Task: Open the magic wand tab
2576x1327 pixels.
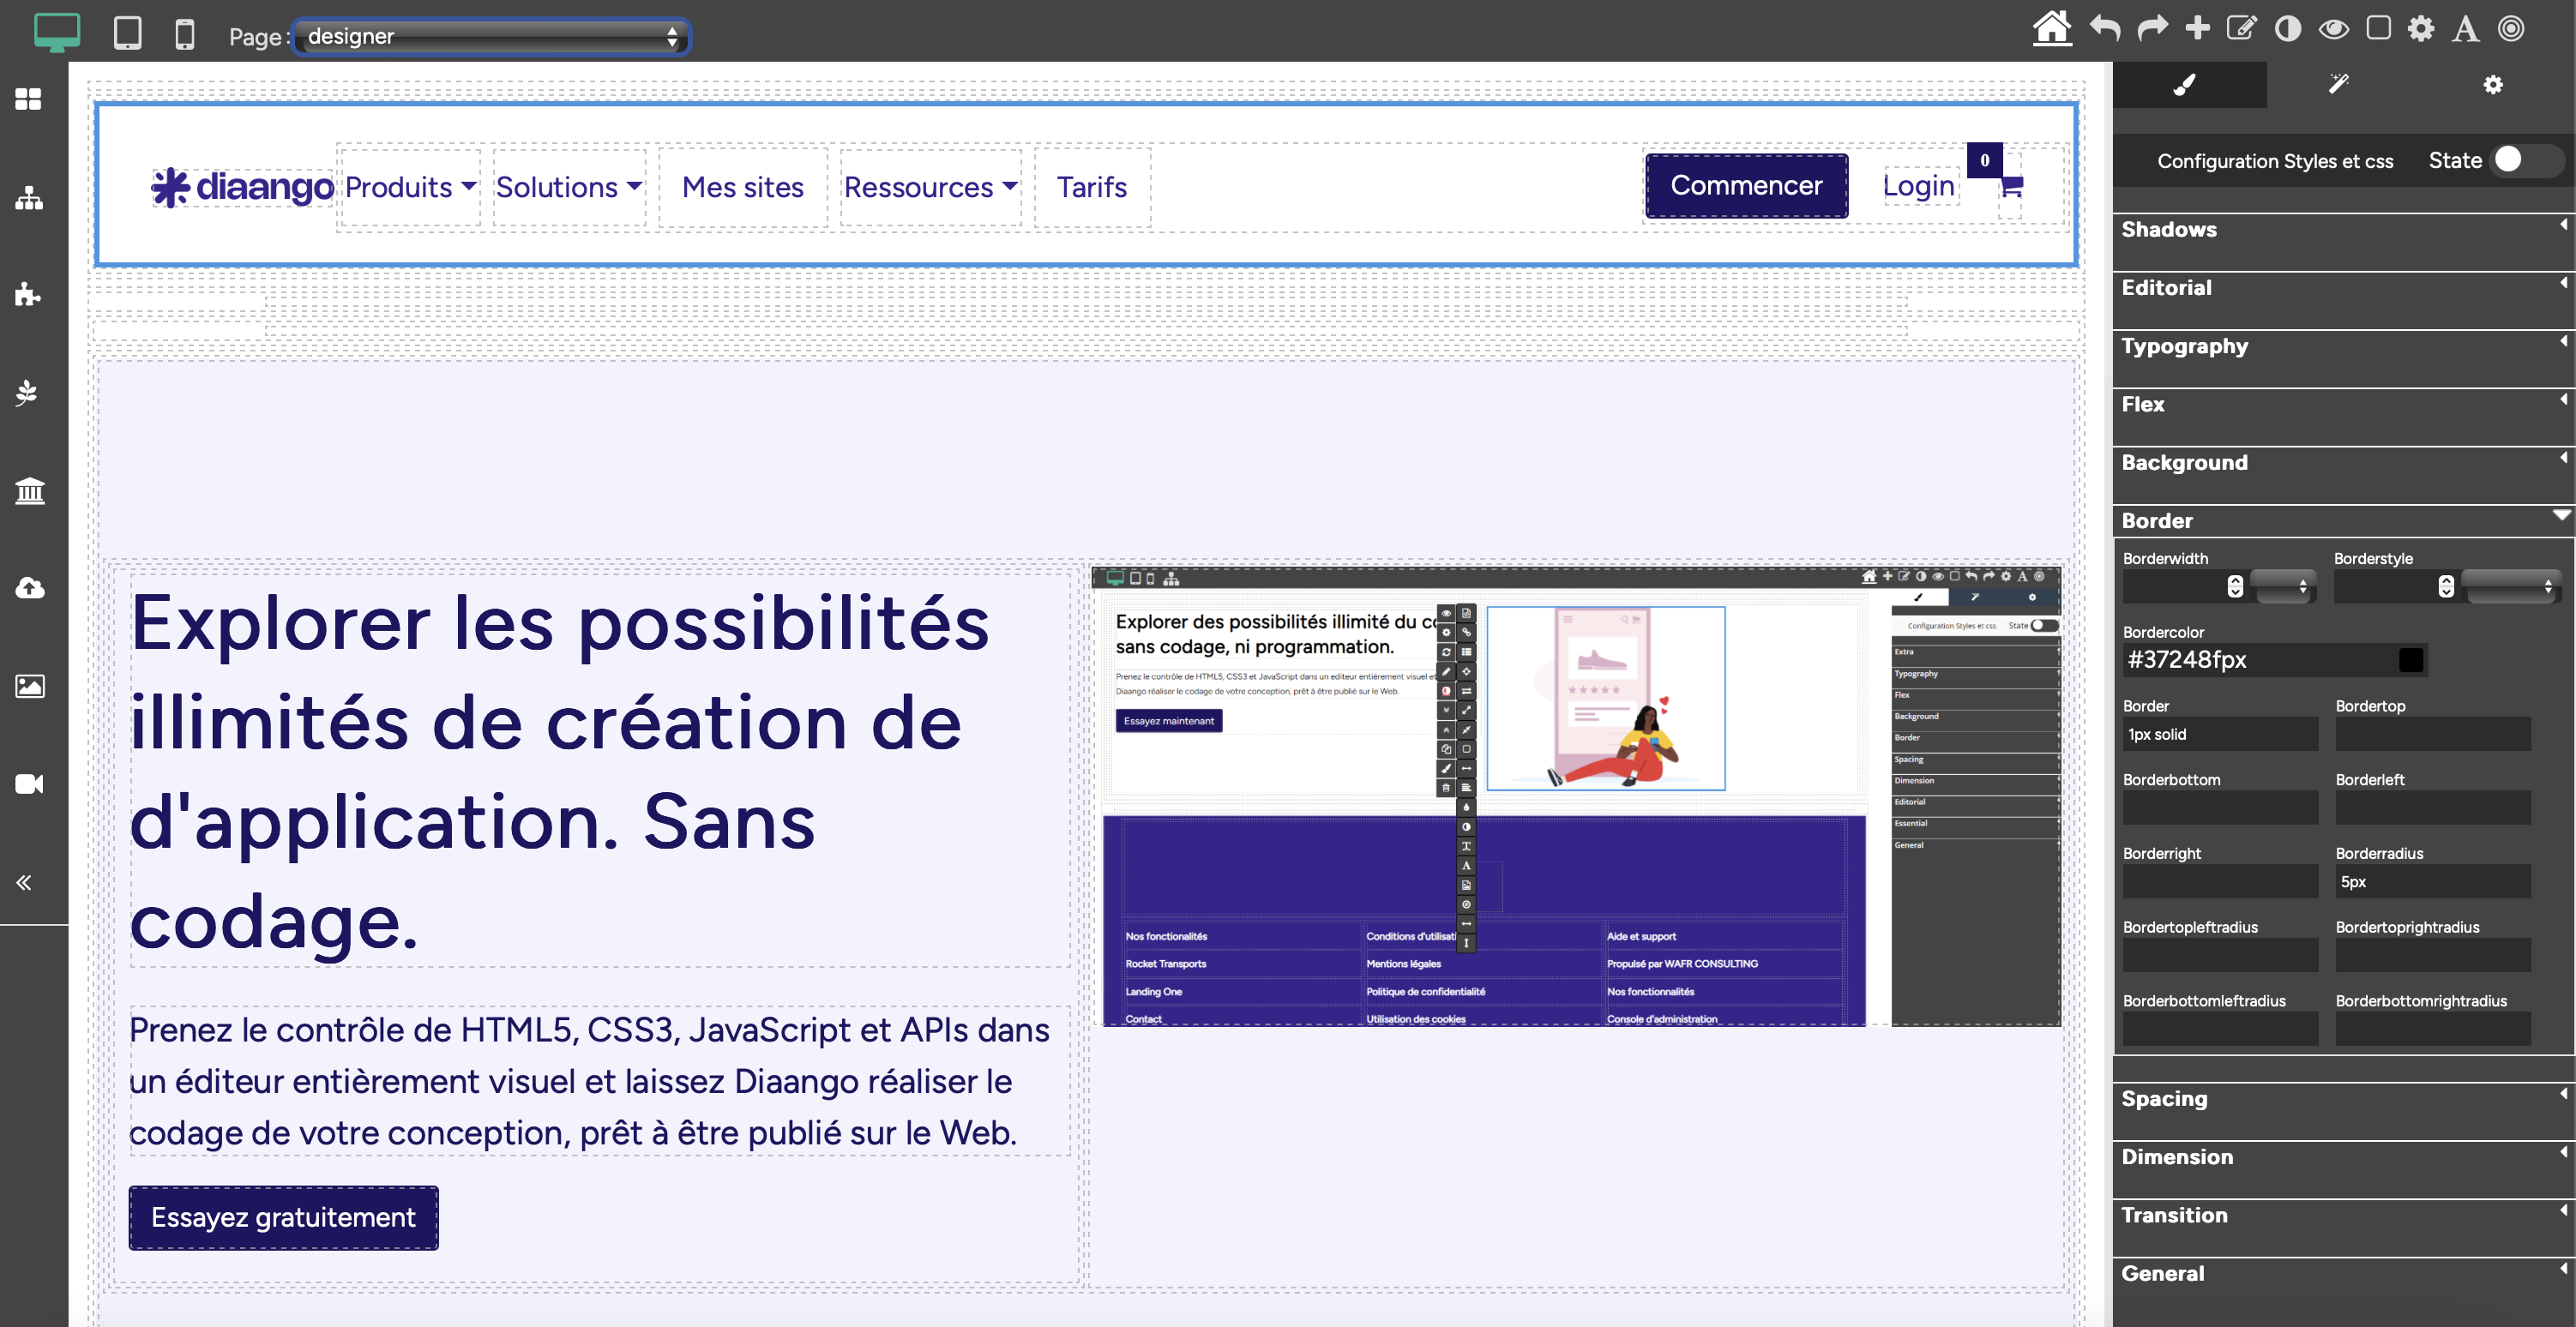Action: (2338, 84)
